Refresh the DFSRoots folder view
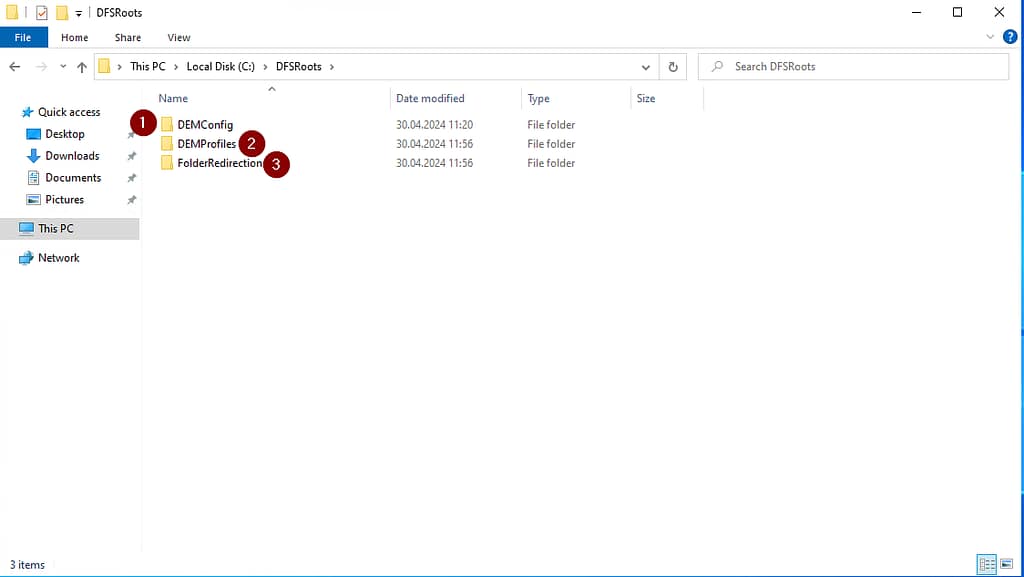The image size is (1024, 577). point(673,67)
